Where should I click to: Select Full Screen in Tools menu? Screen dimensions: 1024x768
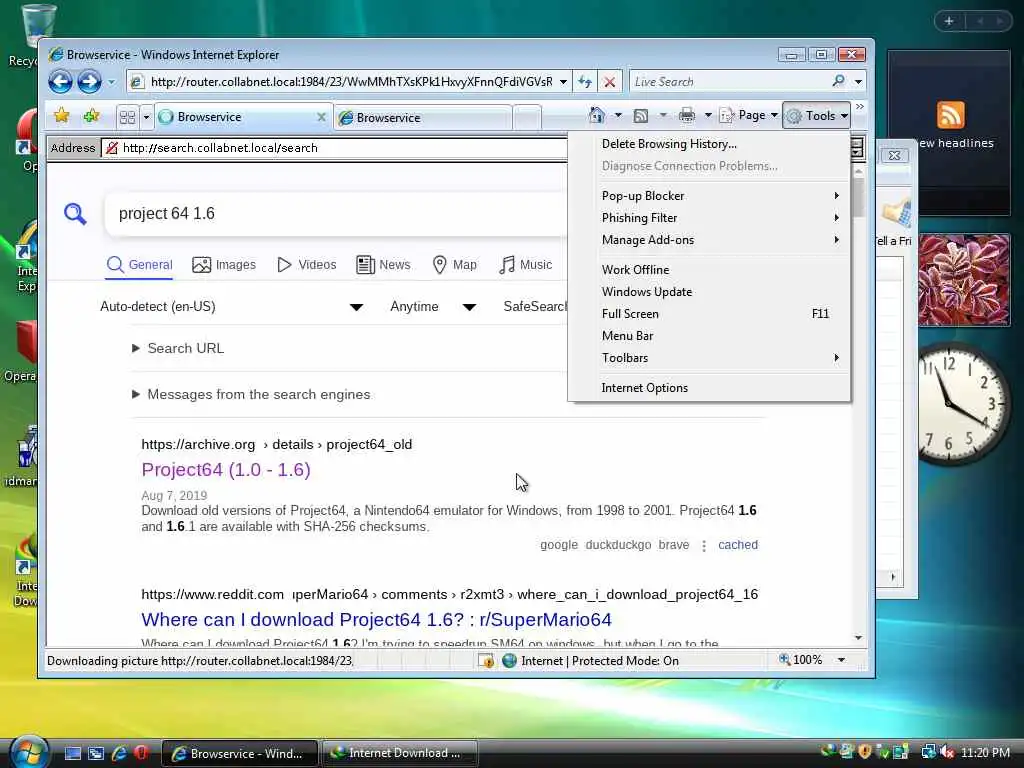(x=709, y=314)
